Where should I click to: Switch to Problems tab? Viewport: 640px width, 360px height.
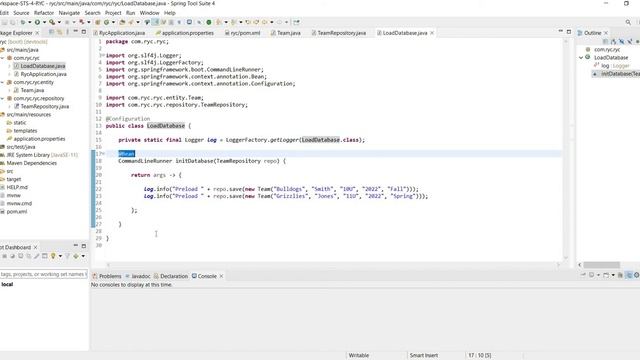tap(107, 276)
